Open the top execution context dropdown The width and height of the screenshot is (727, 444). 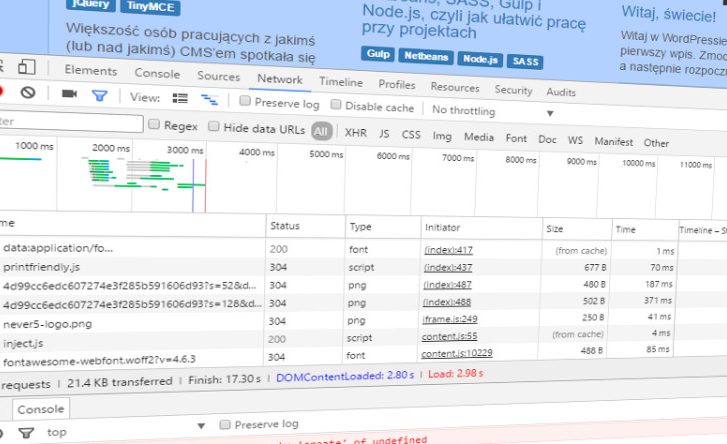(x=125, y=429)
